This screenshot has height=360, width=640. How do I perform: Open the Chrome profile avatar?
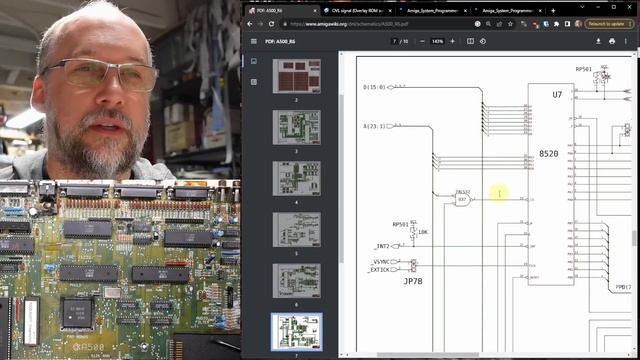pyautogui.click(x=578, y=24)
